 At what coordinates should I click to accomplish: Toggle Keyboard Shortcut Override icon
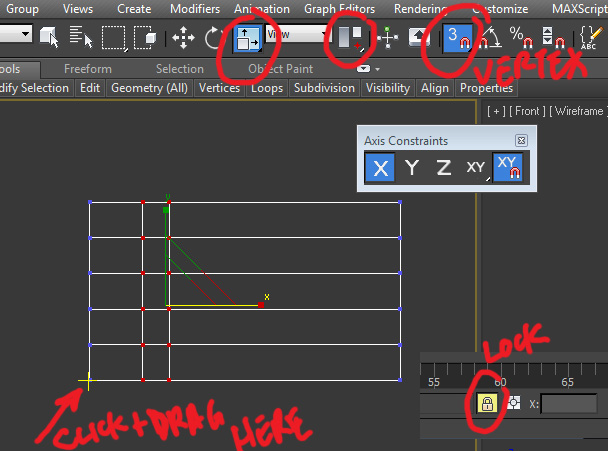tap(418, 38)
